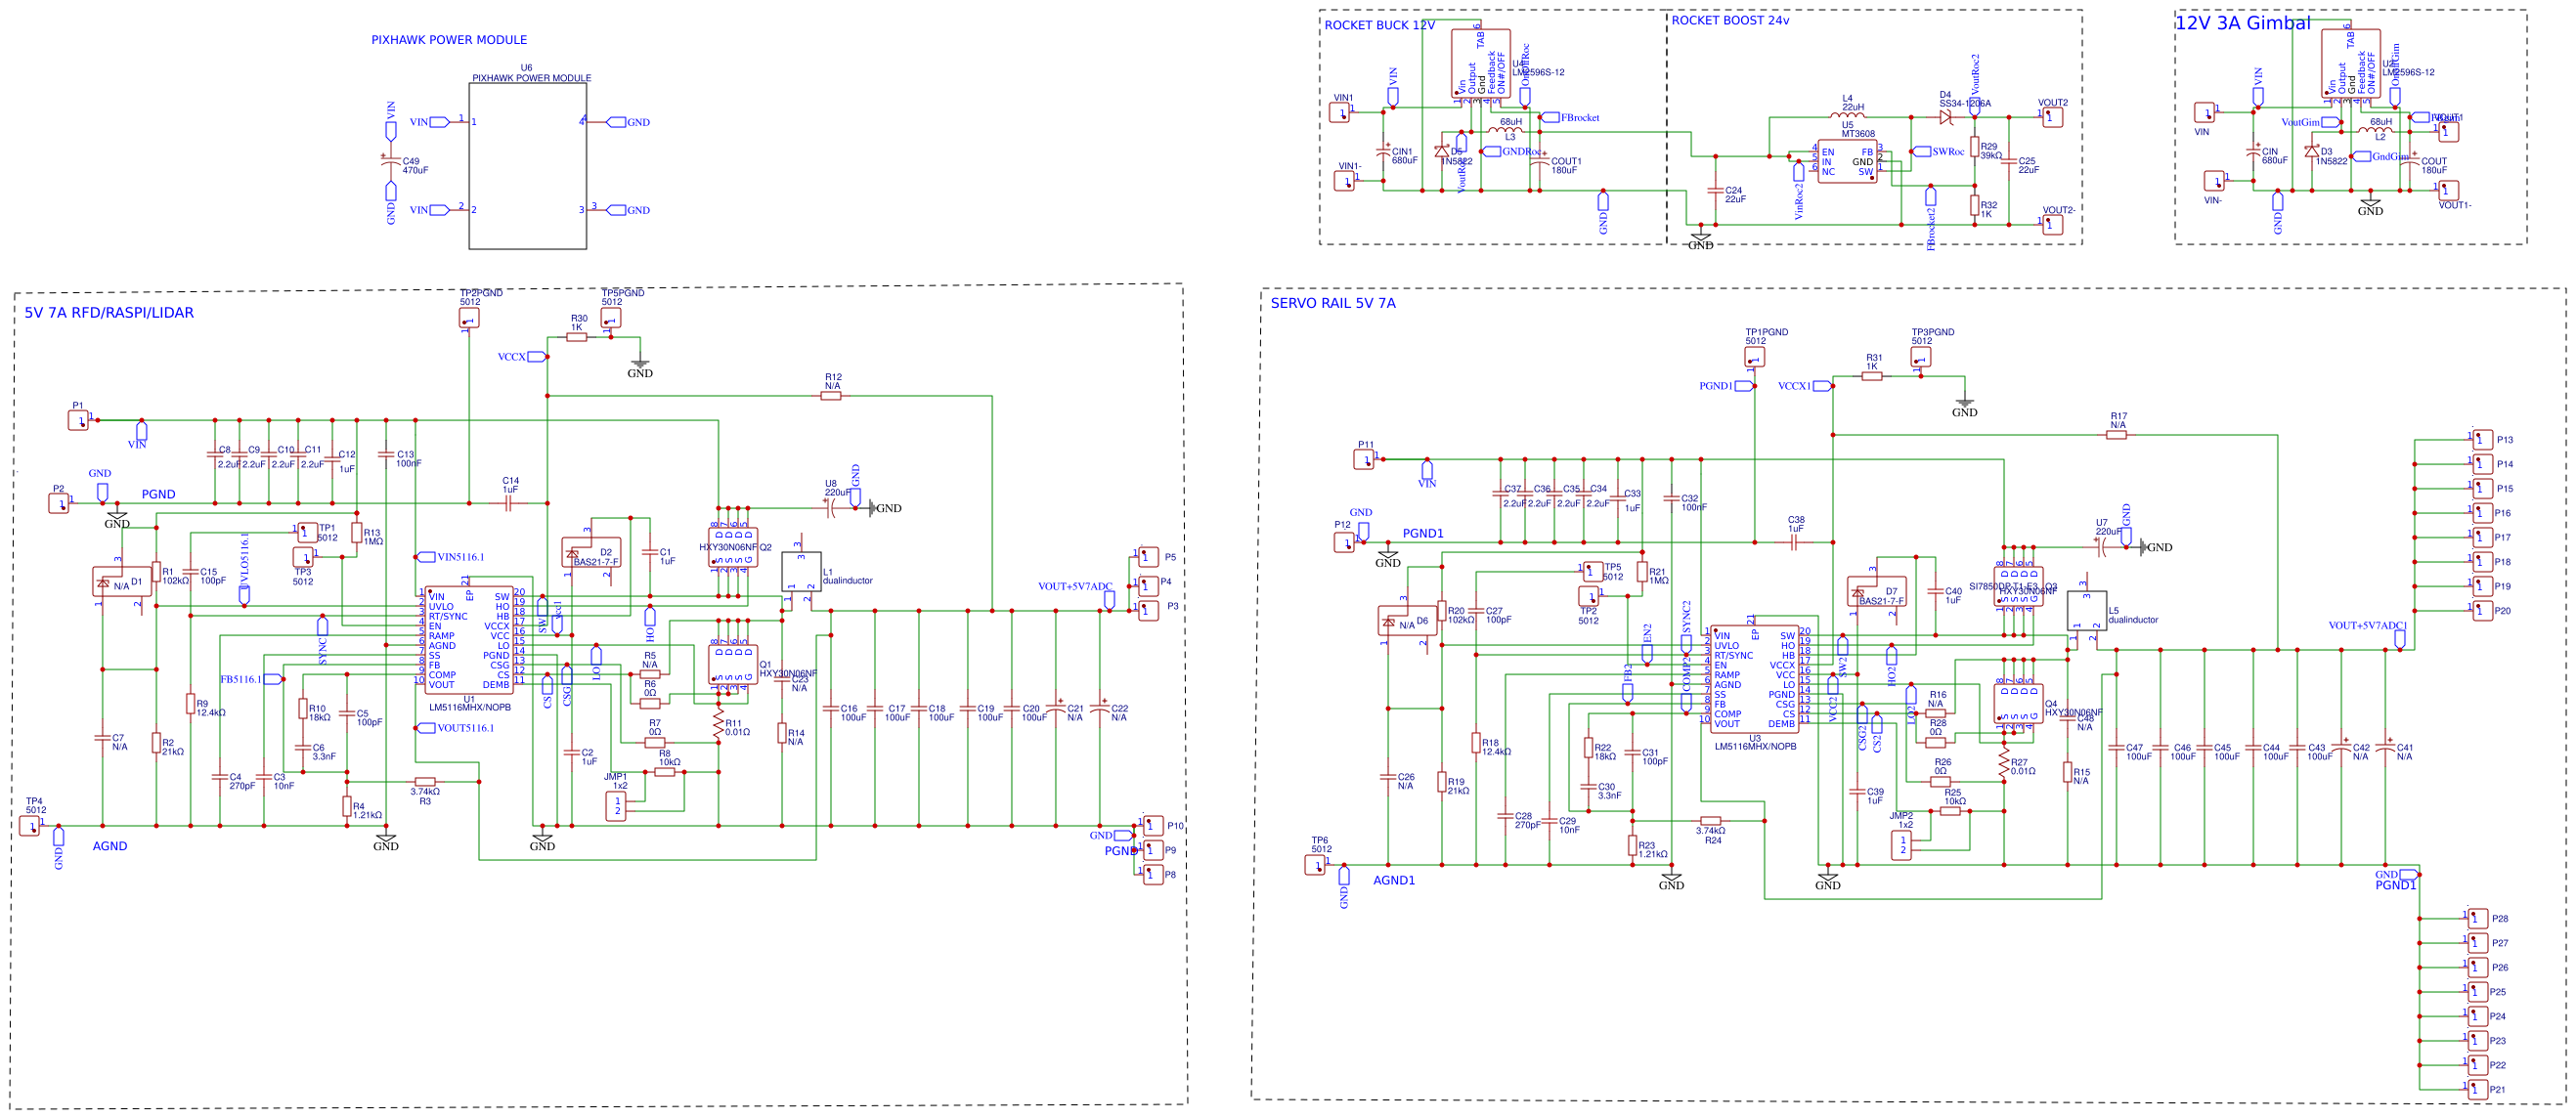Select the Pixhawk Power Module U6 symbol
2576x1119 pixels.
(x=527, y=165)
